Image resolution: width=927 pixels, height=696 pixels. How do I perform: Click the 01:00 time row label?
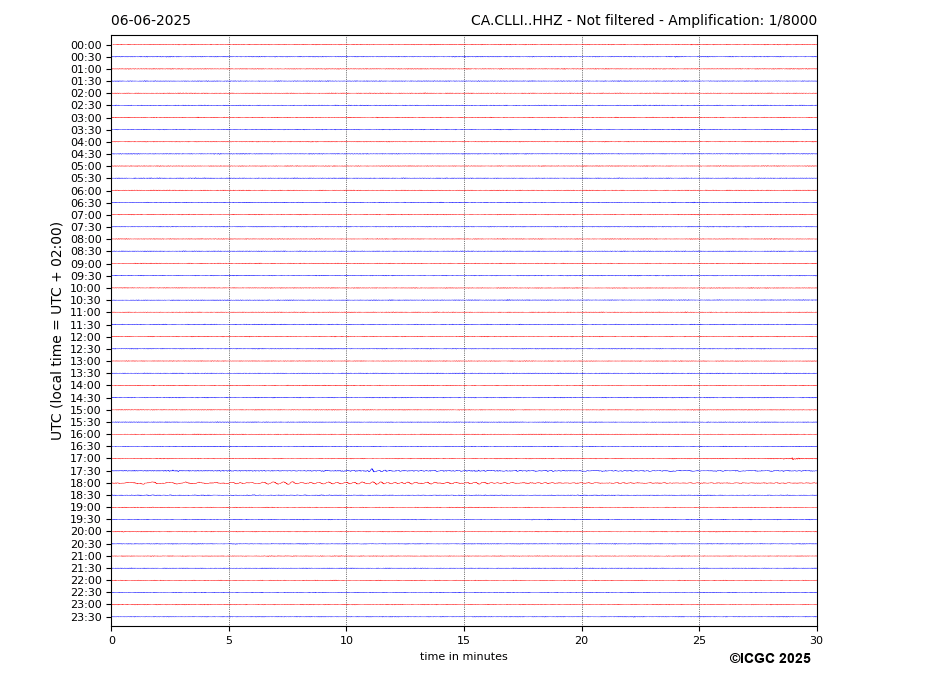tap(86, 70)
